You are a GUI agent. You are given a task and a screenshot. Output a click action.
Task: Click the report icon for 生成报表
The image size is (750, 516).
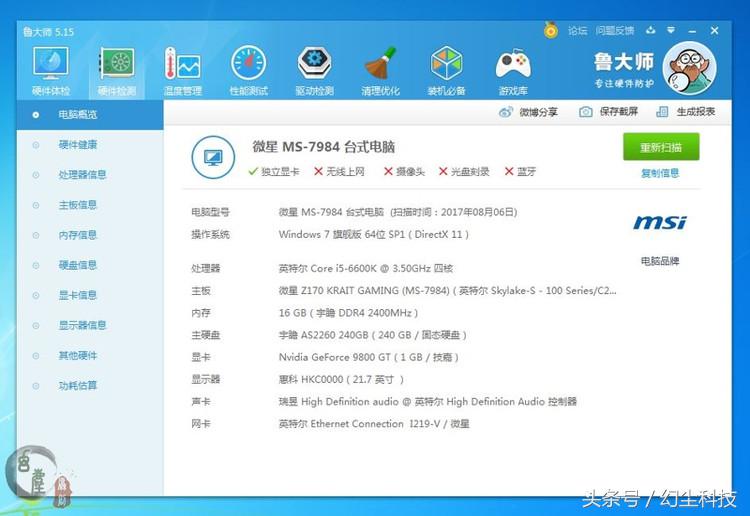[x=662, y=112]
